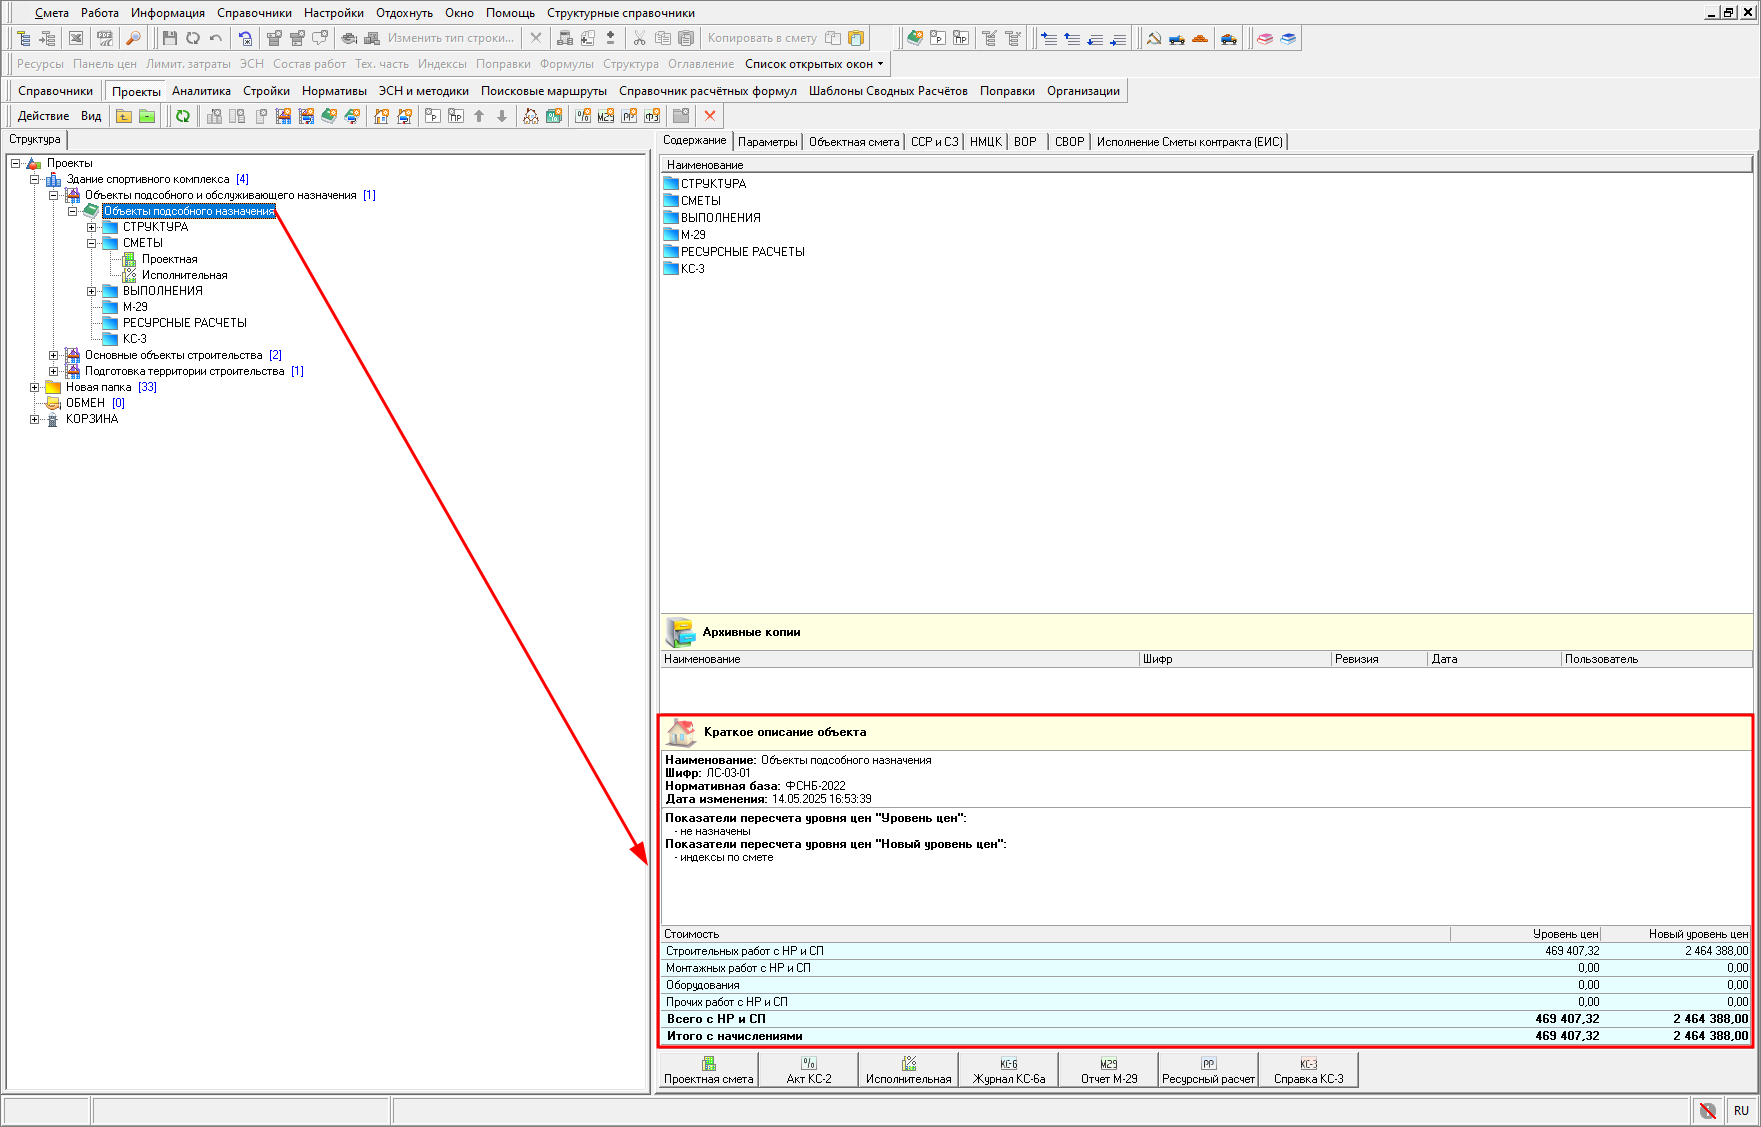This screenshot has width=1761, height=1127.
Task: Click the red X delete icon
Action: [710, 116]
